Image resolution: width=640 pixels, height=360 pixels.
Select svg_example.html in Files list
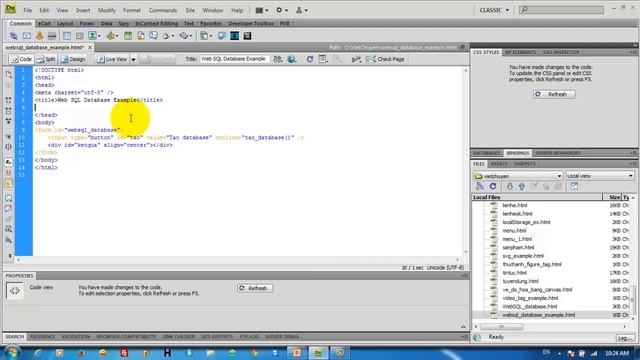(523, 256)
